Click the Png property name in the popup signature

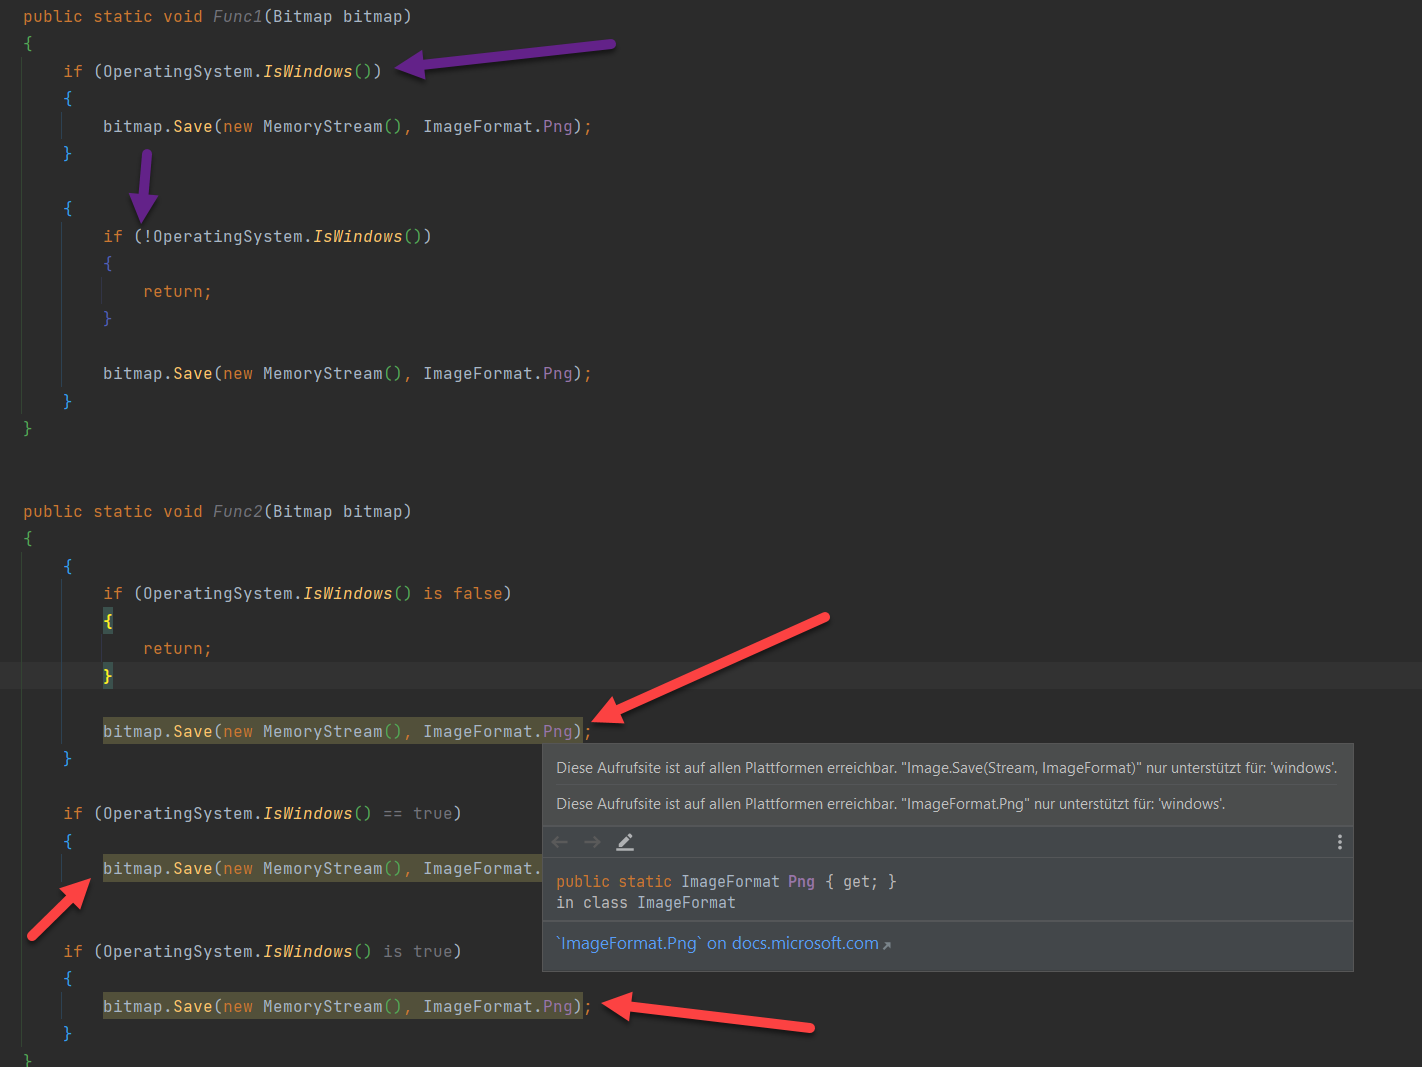(x=801, y=881)
